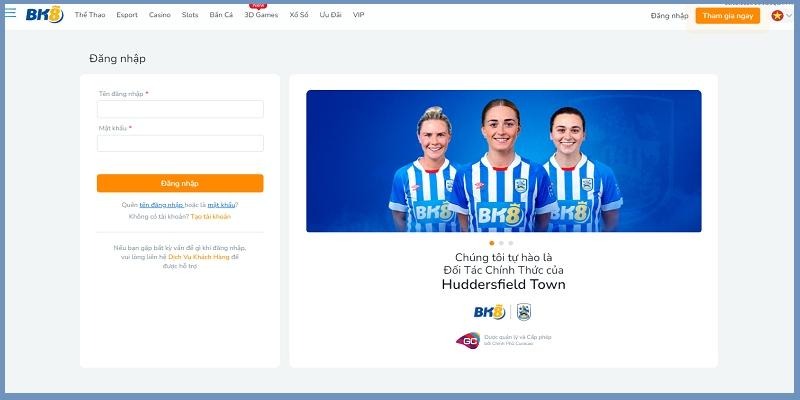Select the first orange carousel dot
This screenshot has height=400, width=800.
pos(491,243)
